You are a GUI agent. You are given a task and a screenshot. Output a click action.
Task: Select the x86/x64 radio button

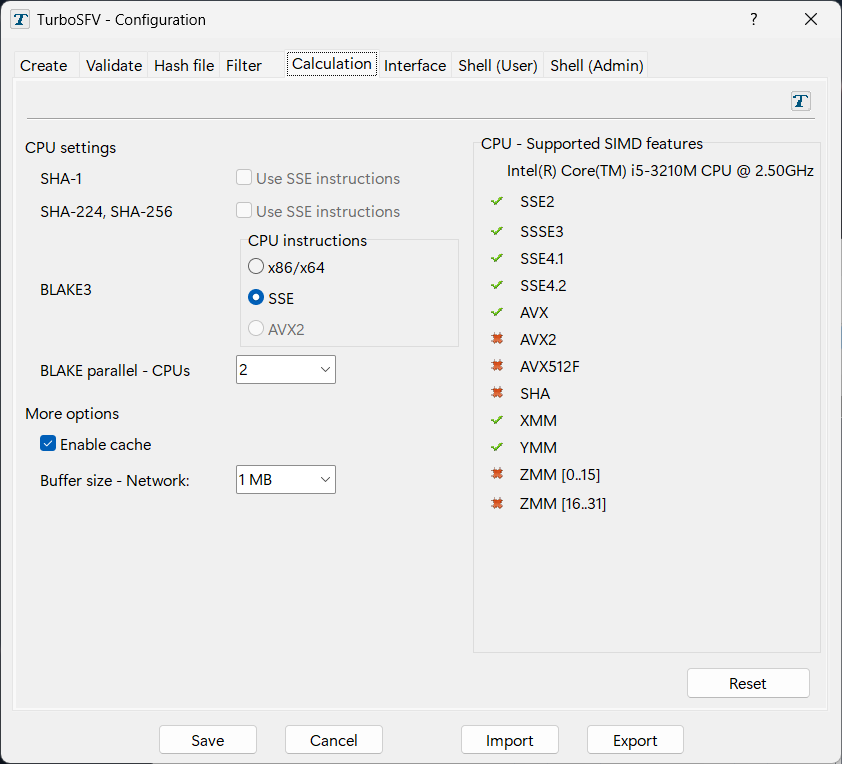[256, 268]
